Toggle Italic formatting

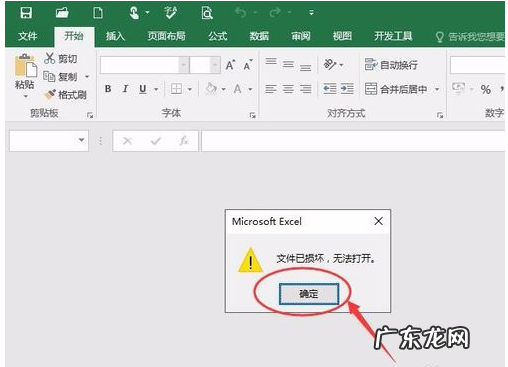point(125,89)
